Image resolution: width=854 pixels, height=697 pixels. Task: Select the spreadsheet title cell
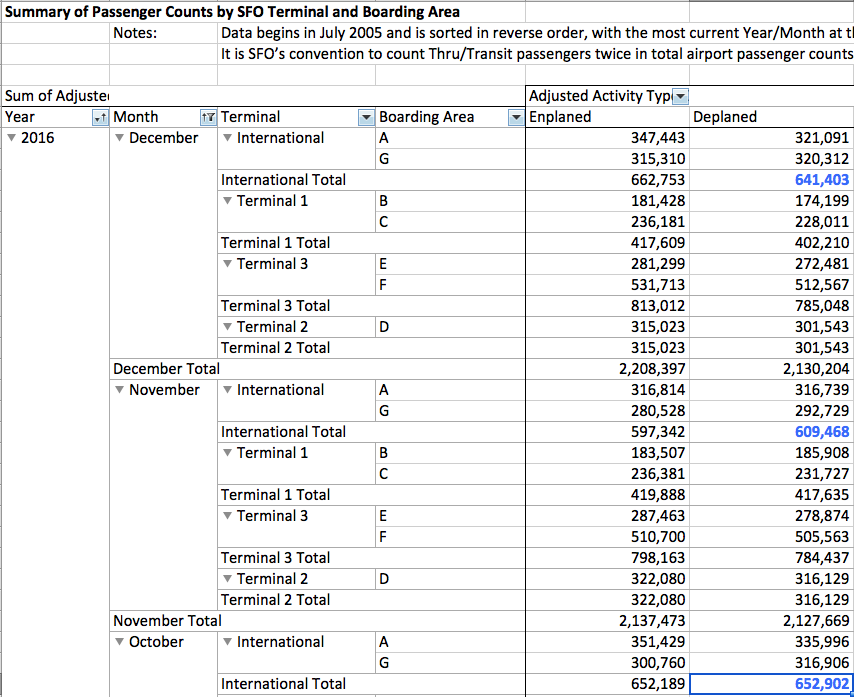pos(232,12)
